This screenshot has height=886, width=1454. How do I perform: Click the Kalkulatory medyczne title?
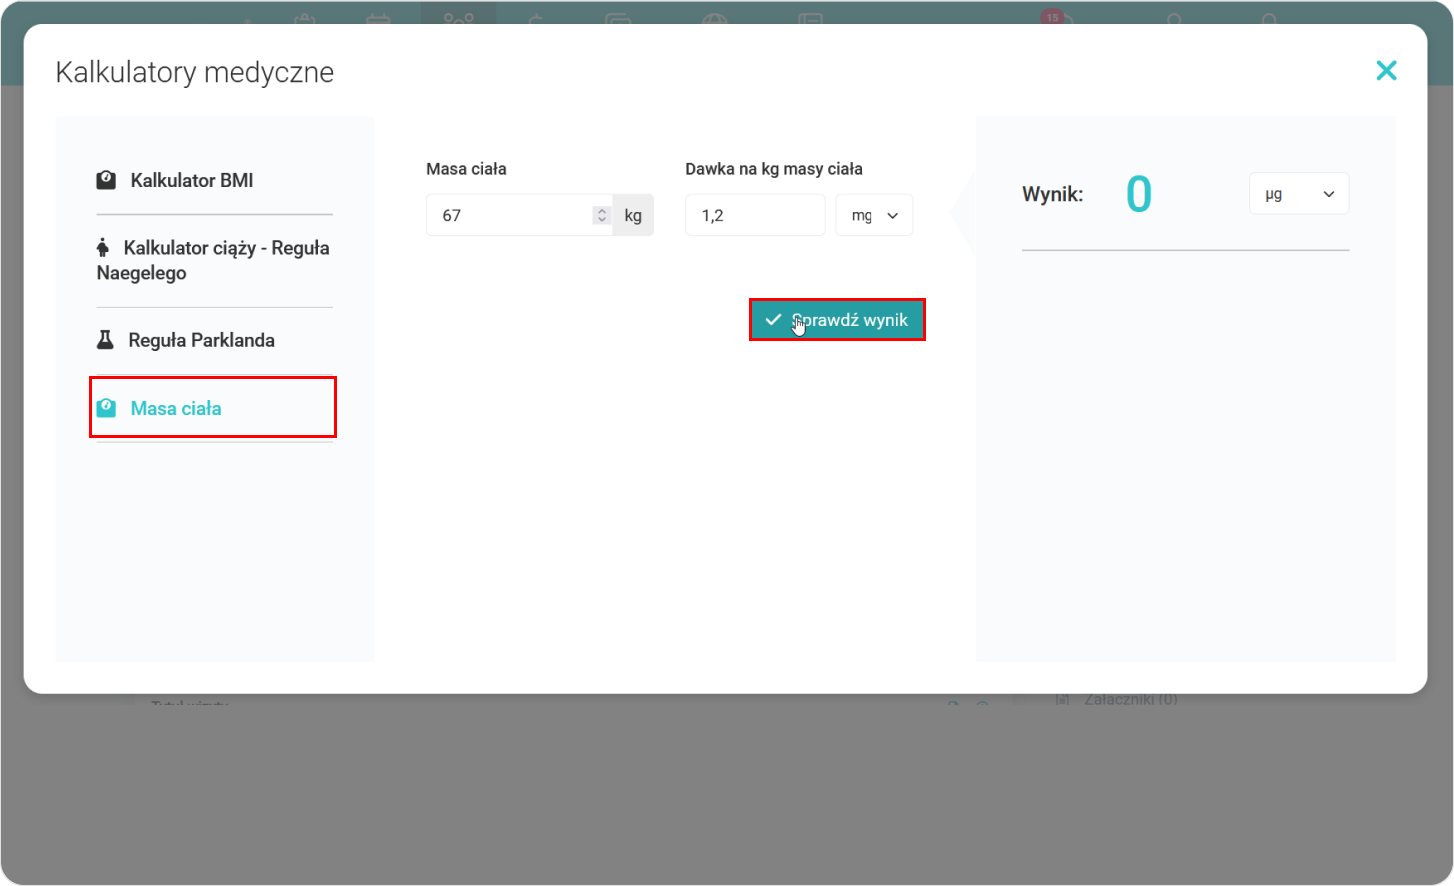[x=195, y=72]
